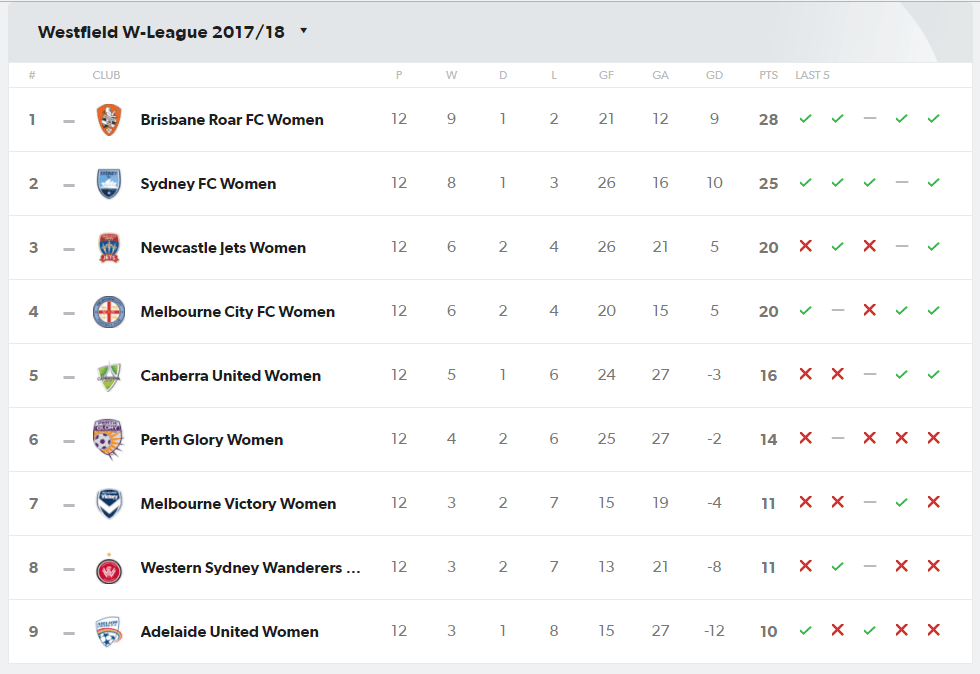980x674 pixels.
Task: Click the Perth Glory Women crest
Action: coord(108,440)
